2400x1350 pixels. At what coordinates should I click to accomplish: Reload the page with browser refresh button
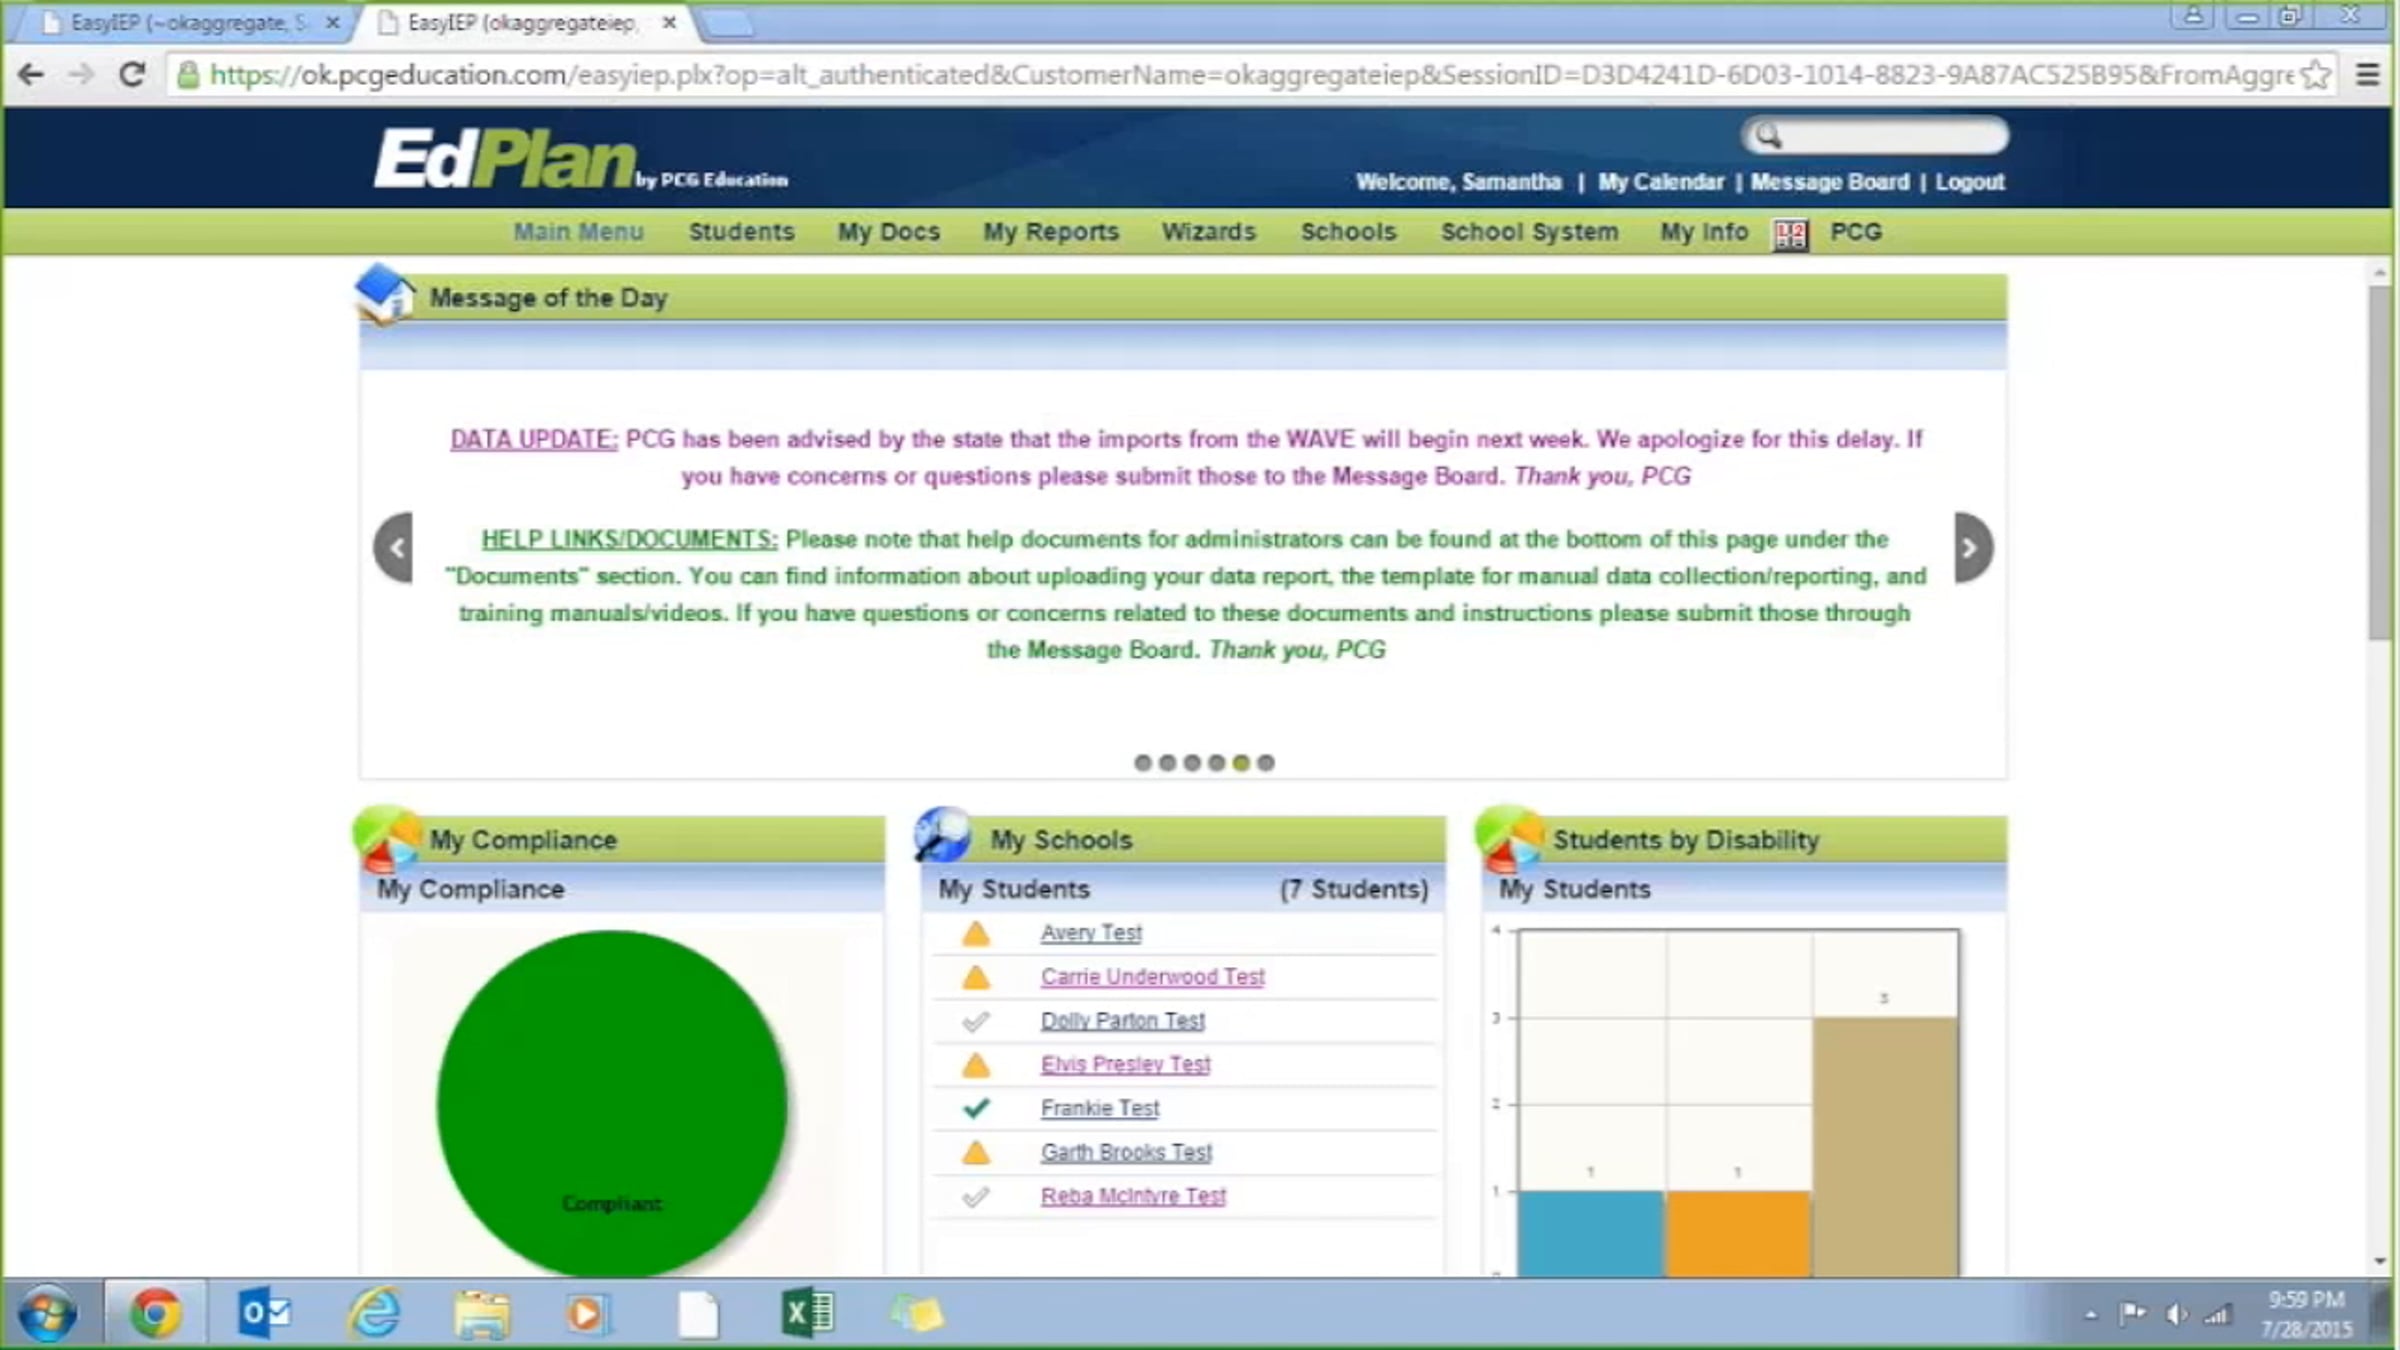tap(131, 74)
